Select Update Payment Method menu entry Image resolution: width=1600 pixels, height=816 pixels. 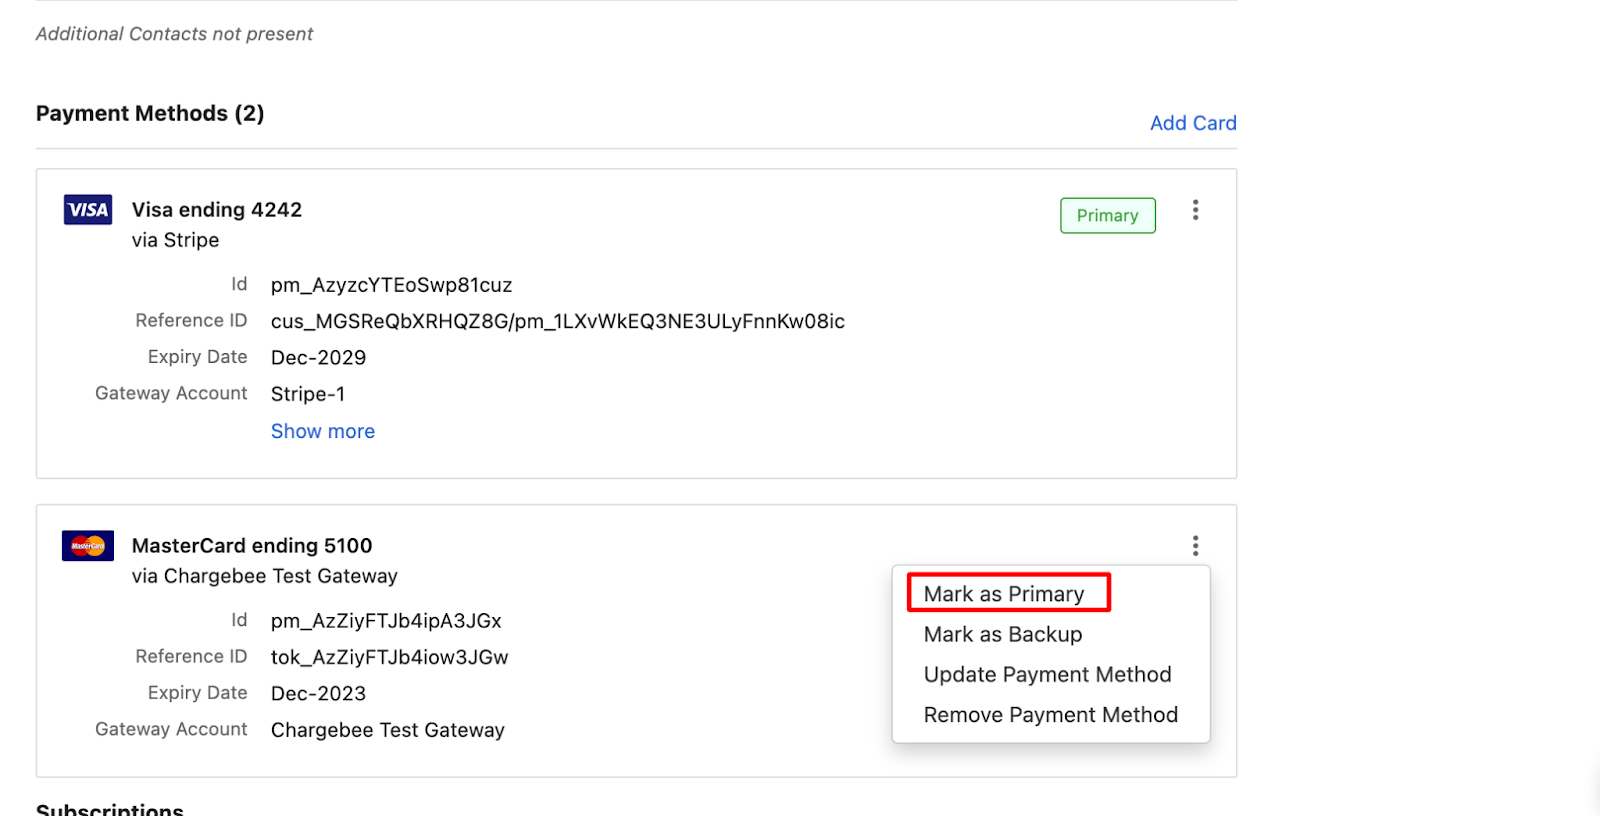click(1047, 675)
